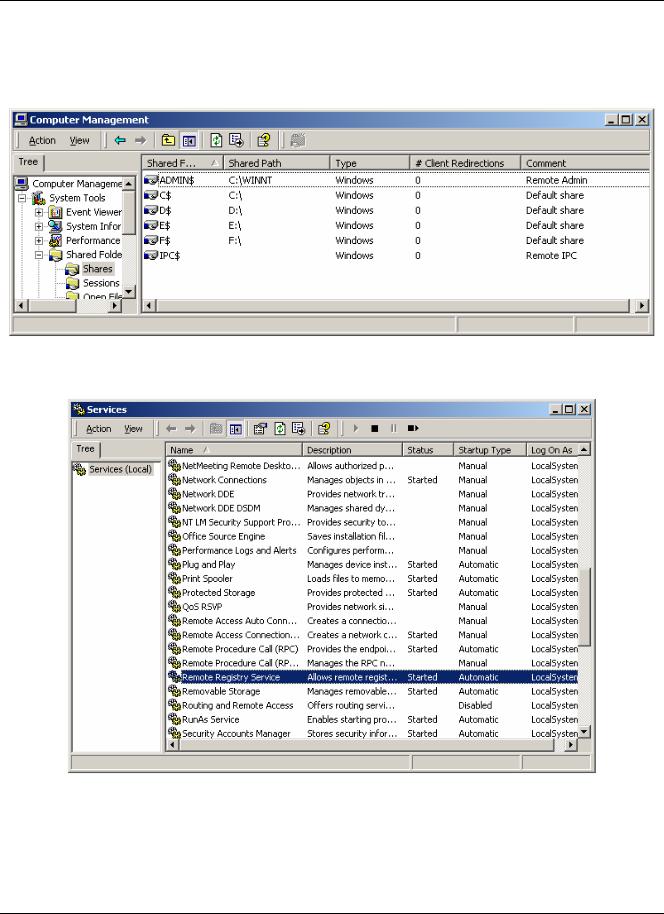This screenshot has height=914, width=664.
Task: Click Export List icon in Computer Management toolbar
Action: click(x=236, y=140)
